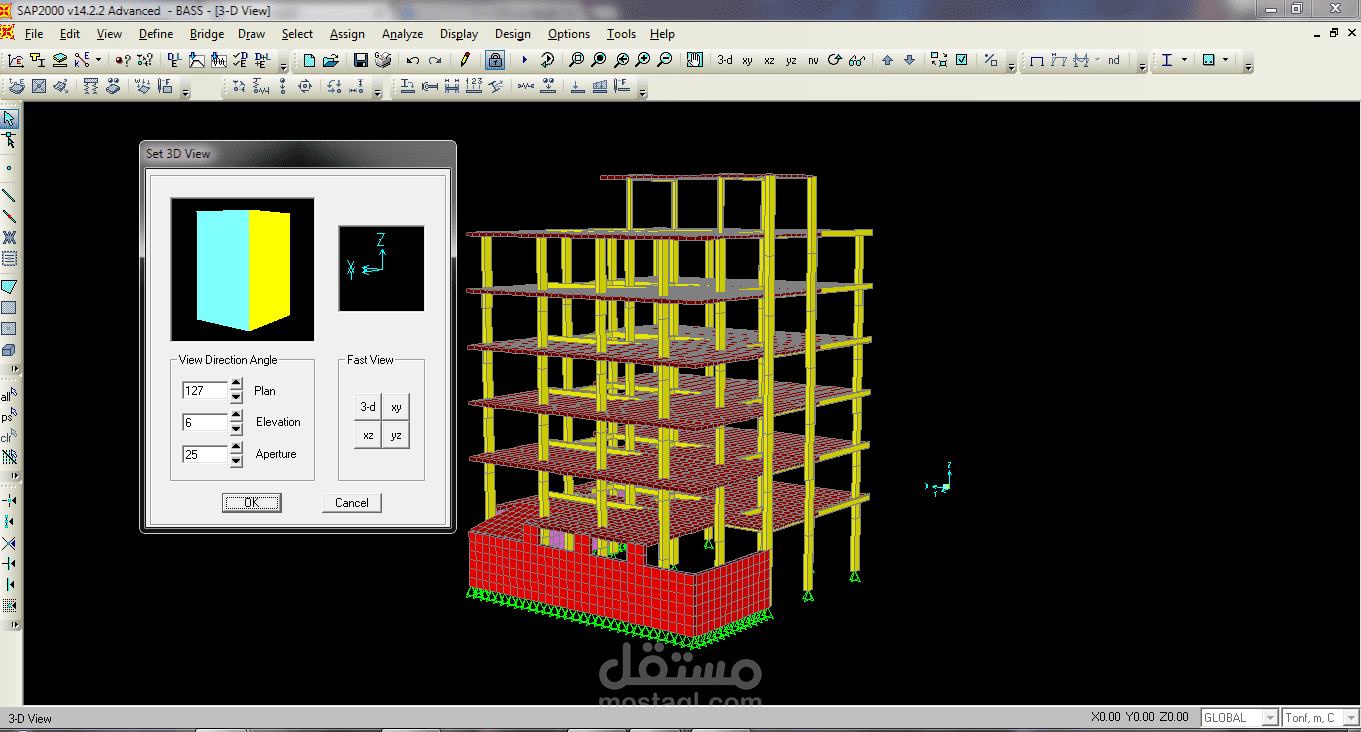Open the File menu
The width and height of the screenshot is (1361, 732).
tap(34, 34)
